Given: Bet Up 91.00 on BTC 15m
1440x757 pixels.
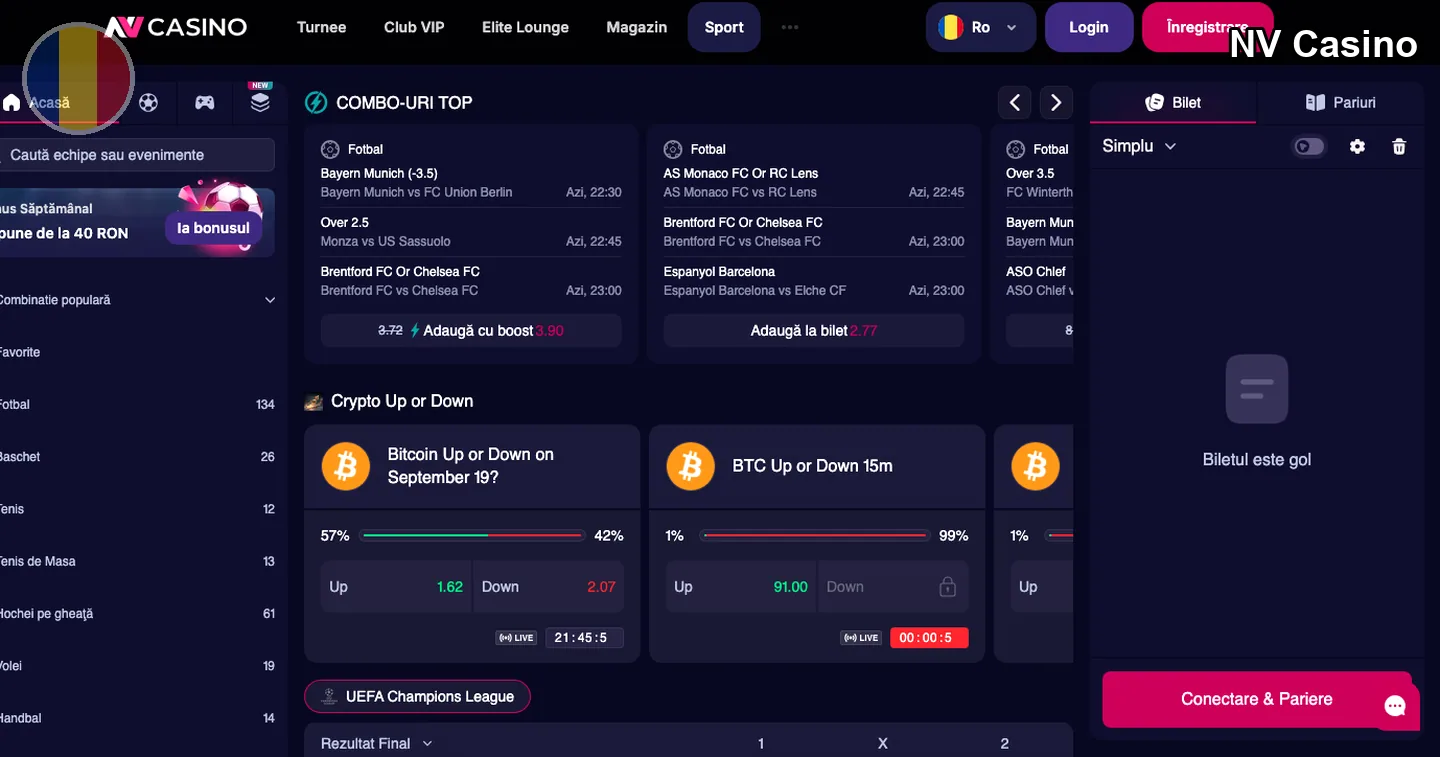Looking at the screenshot, I should click(741, 587).
